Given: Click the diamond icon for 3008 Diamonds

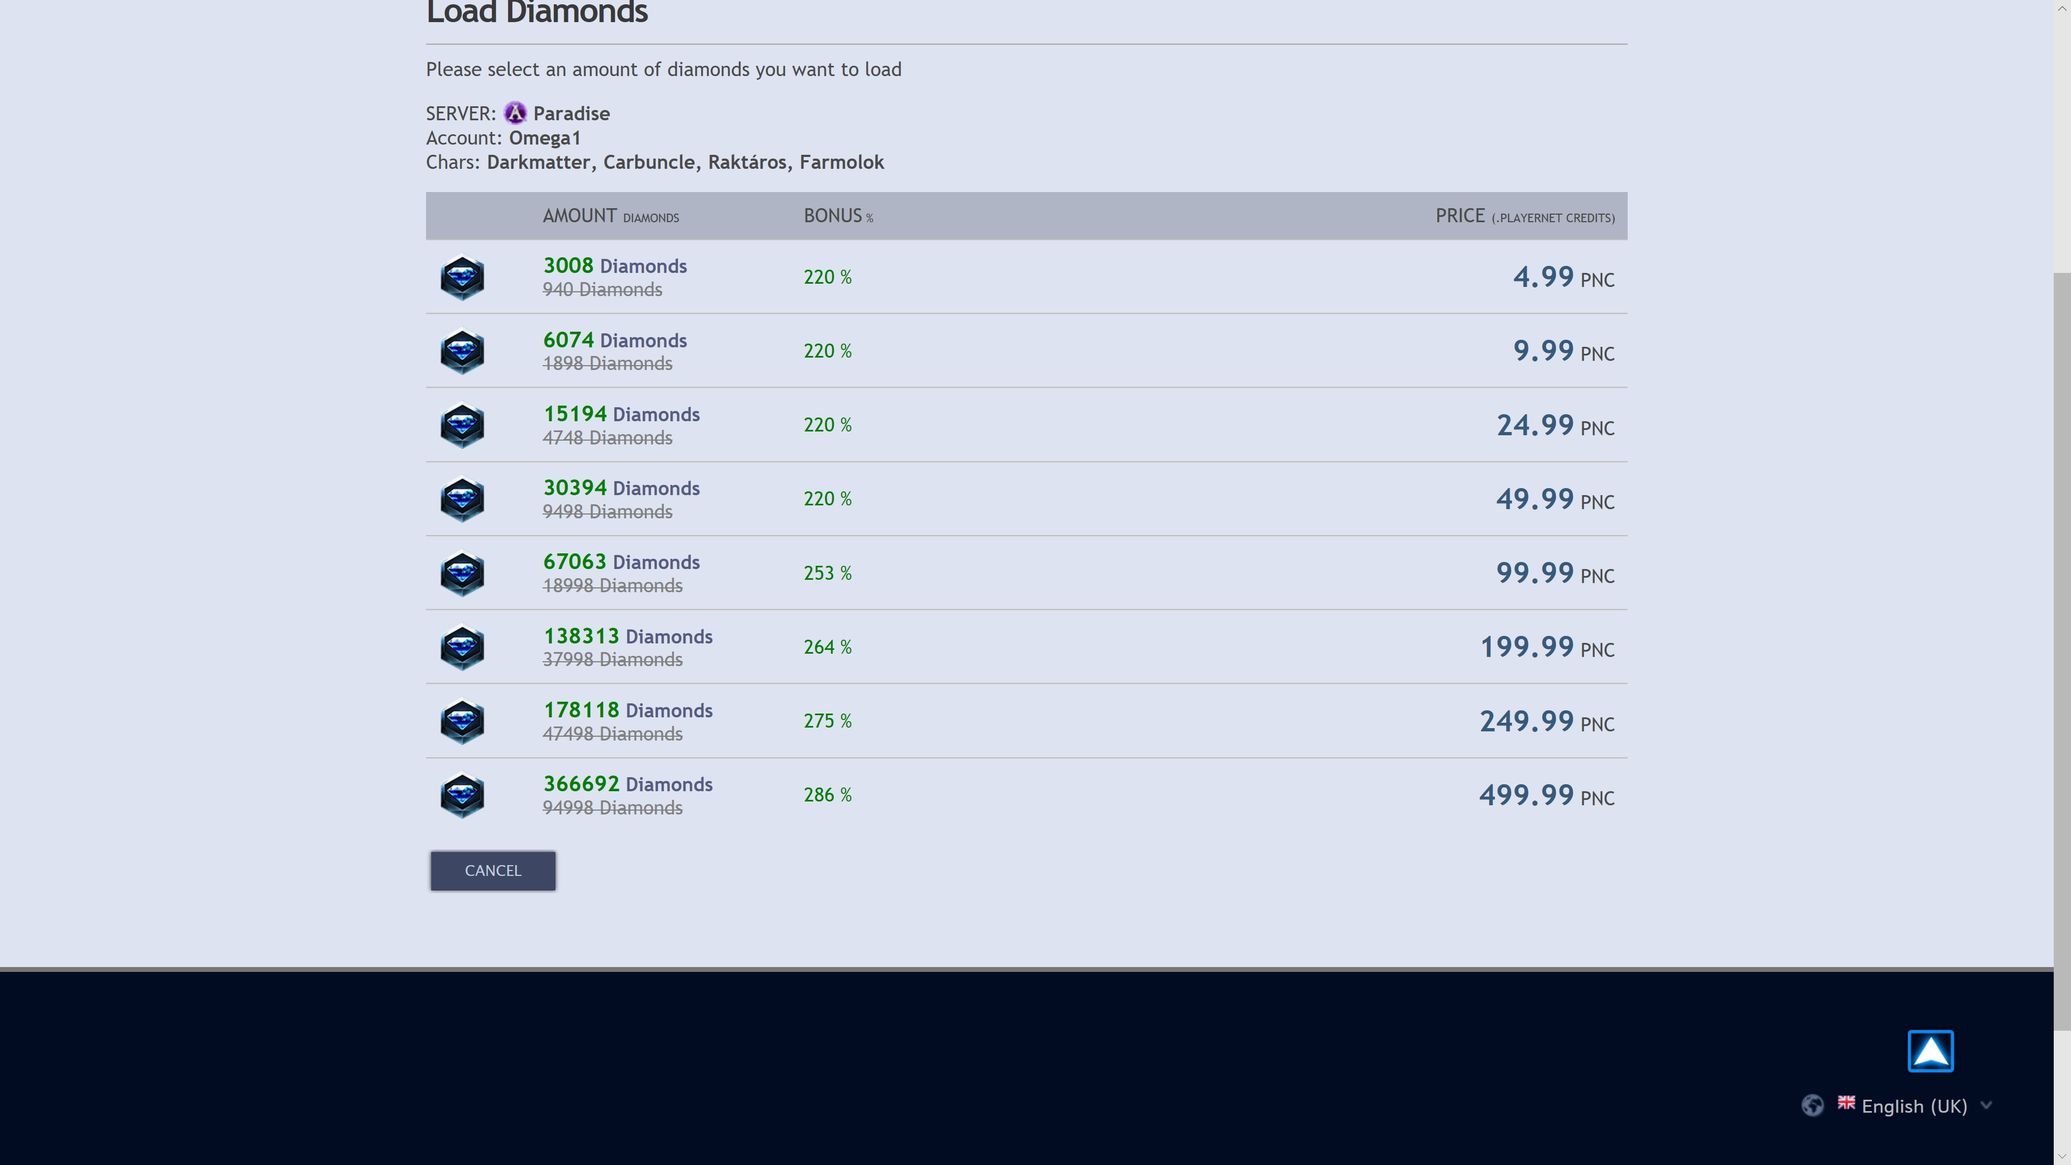Looking at the screenshot, I should (462, 278).
